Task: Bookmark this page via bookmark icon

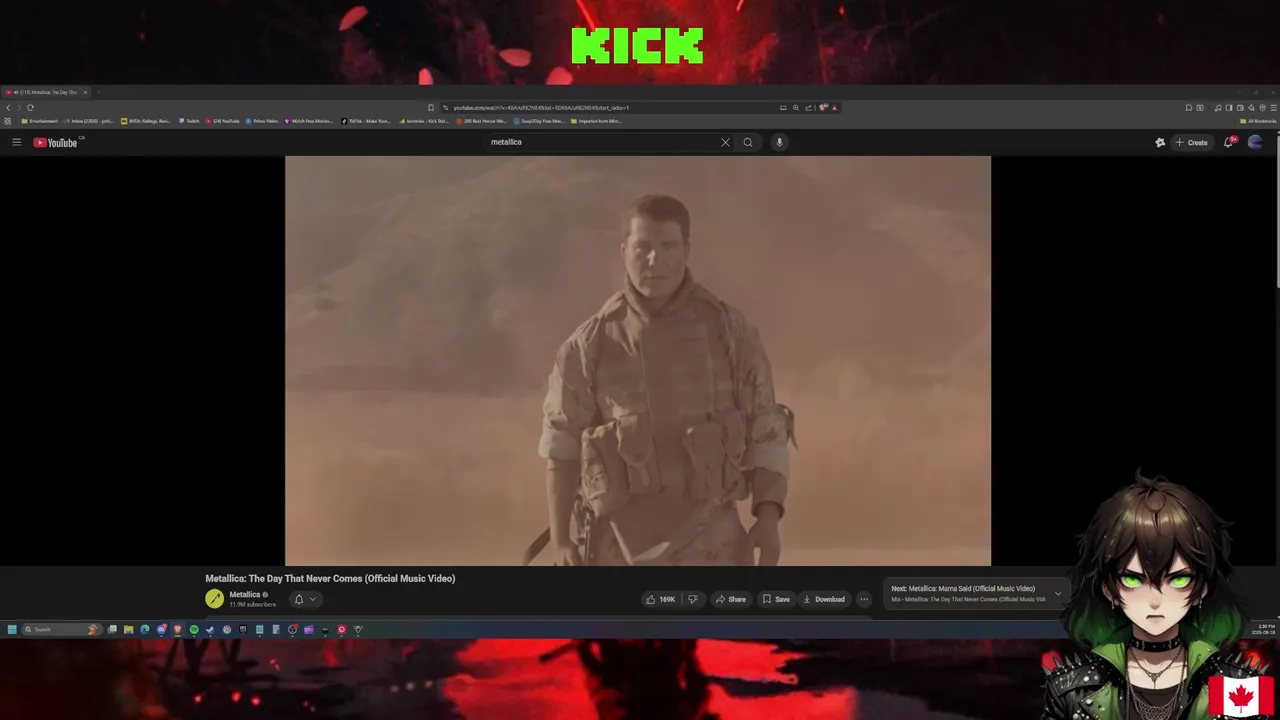Action: click(x=431, y=107)
